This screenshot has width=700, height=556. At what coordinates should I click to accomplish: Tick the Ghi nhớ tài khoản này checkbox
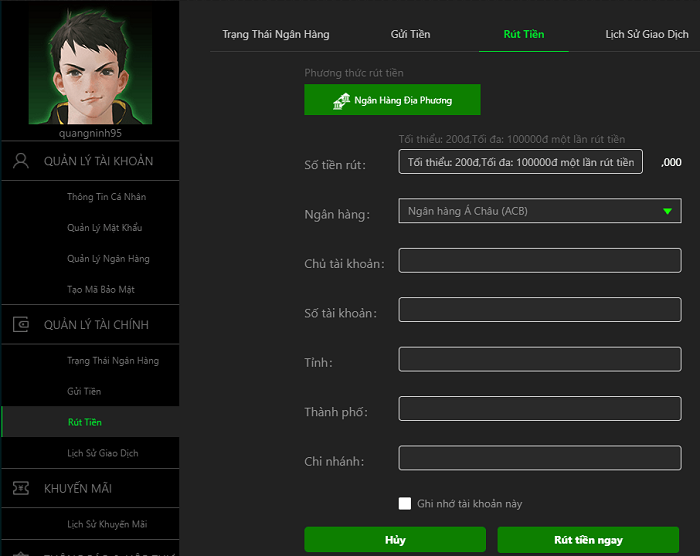click(405, 504)
